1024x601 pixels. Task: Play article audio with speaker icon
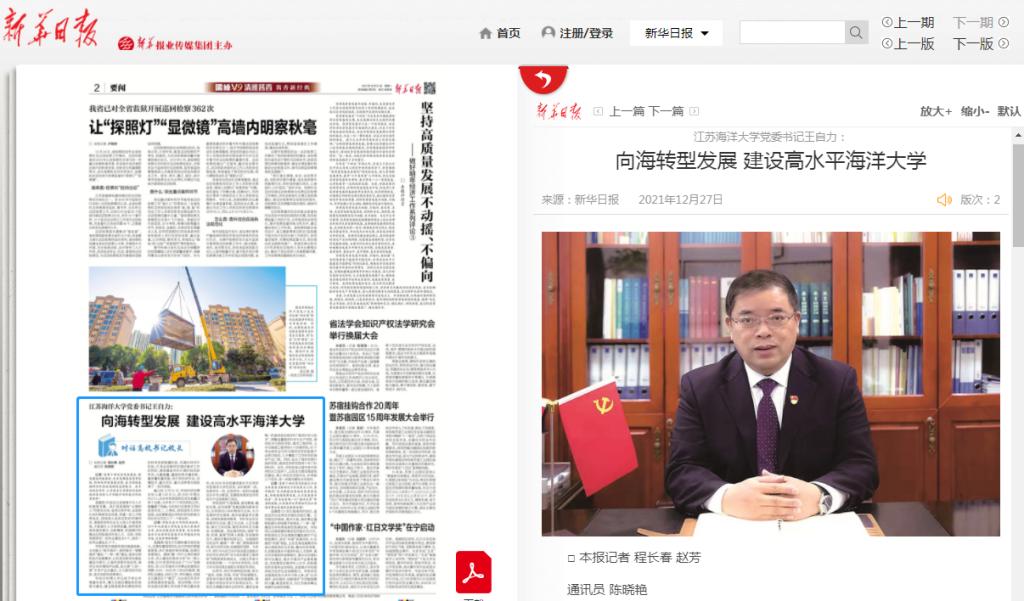(x=943, y=200)
